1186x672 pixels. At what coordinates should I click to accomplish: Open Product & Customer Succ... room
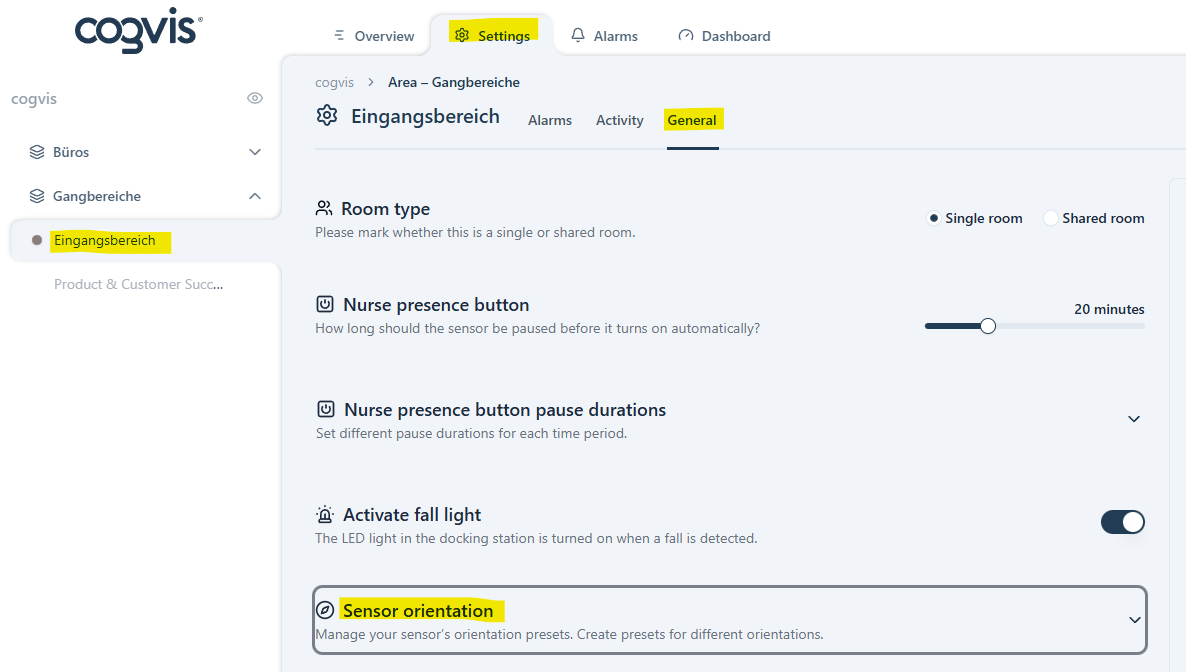tap(138, 284)
